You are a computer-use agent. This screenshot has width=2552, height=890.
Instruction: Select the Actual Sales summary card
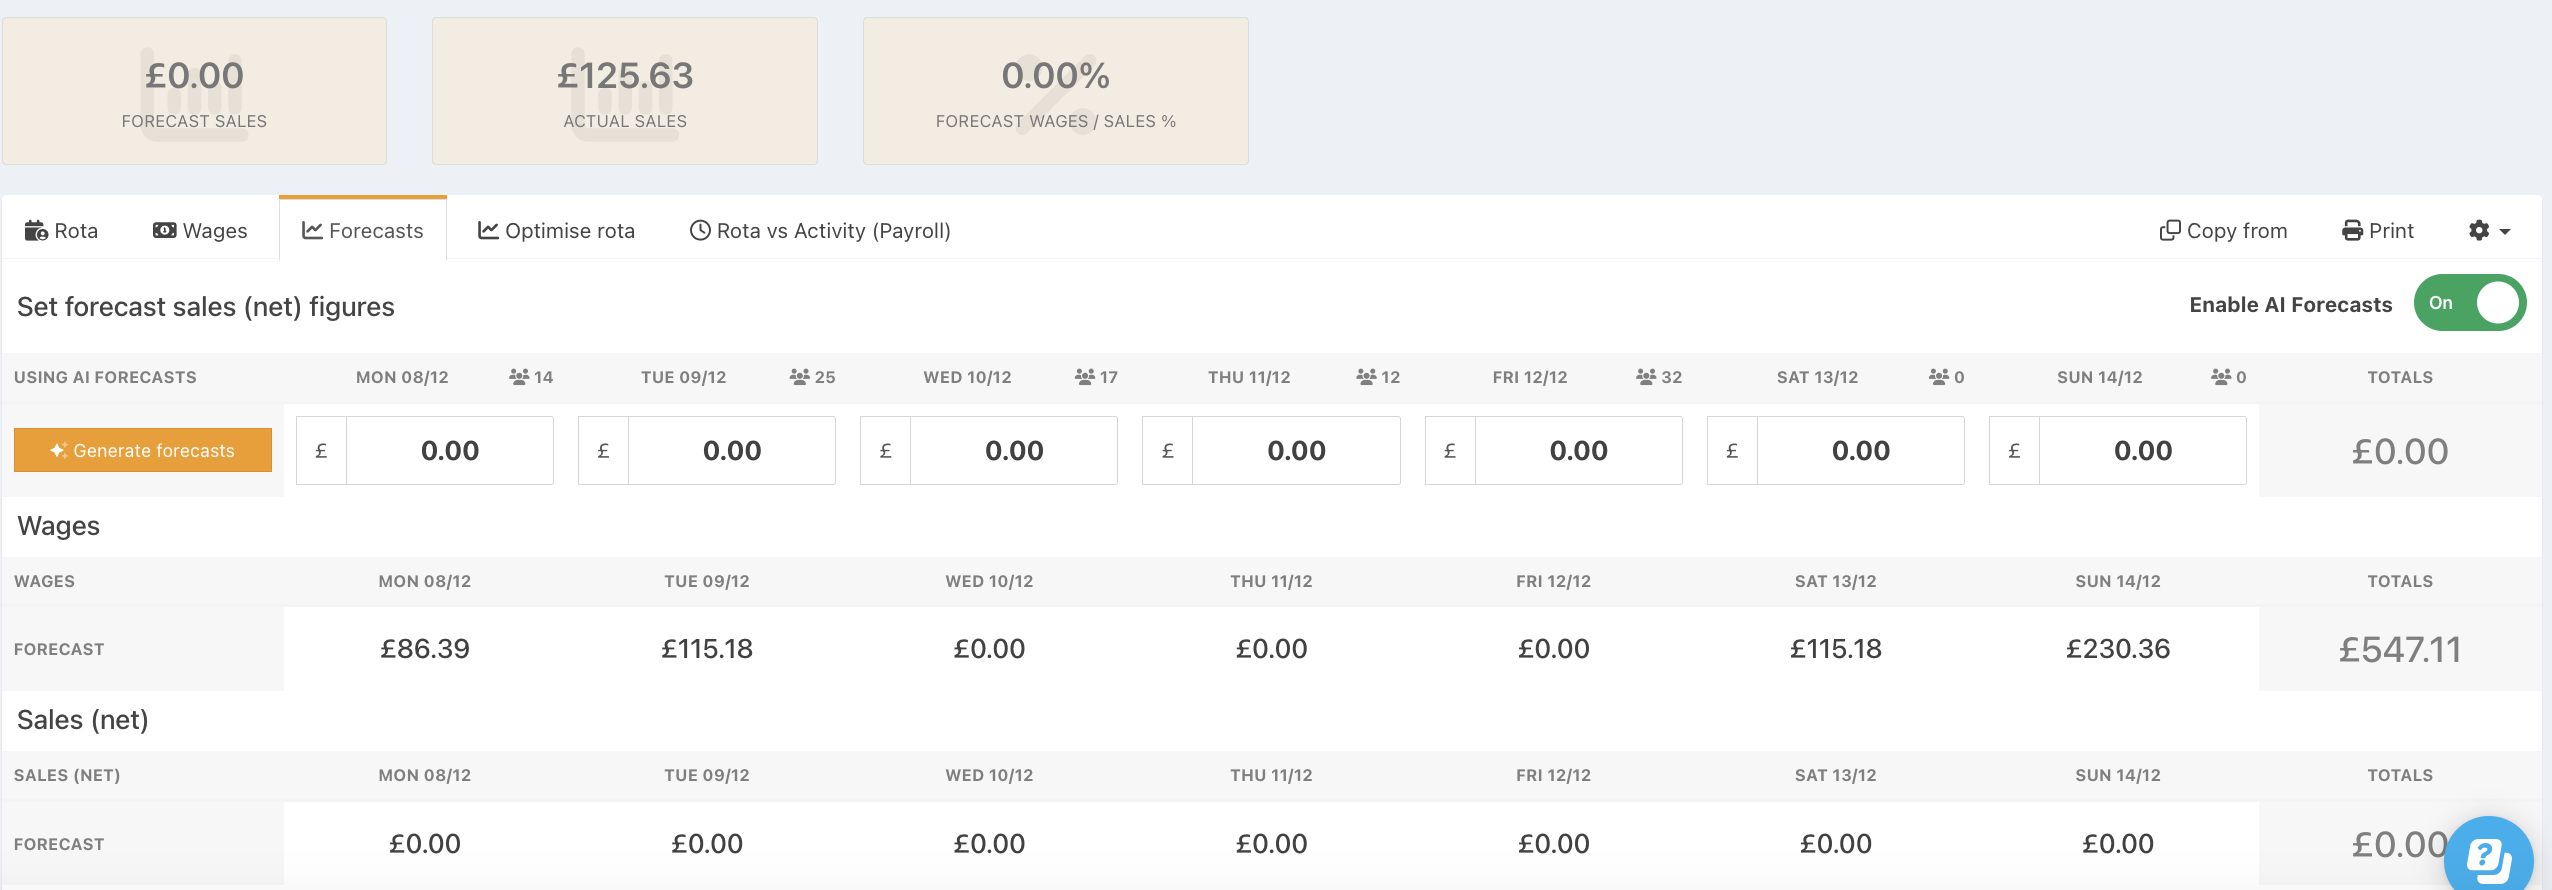pos(625,91)
